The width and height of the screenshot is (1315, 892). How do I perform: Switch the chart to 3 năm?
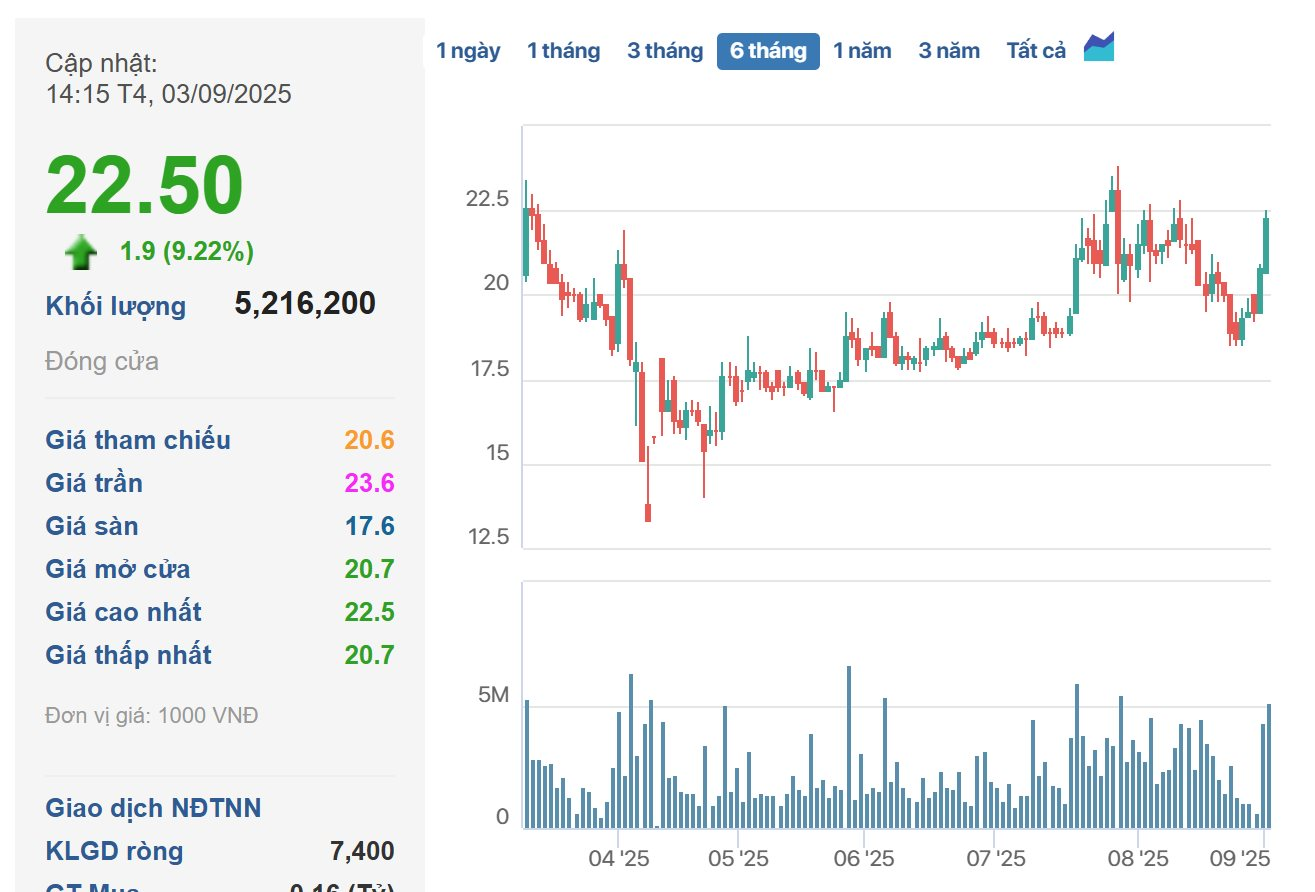[949, 51]
